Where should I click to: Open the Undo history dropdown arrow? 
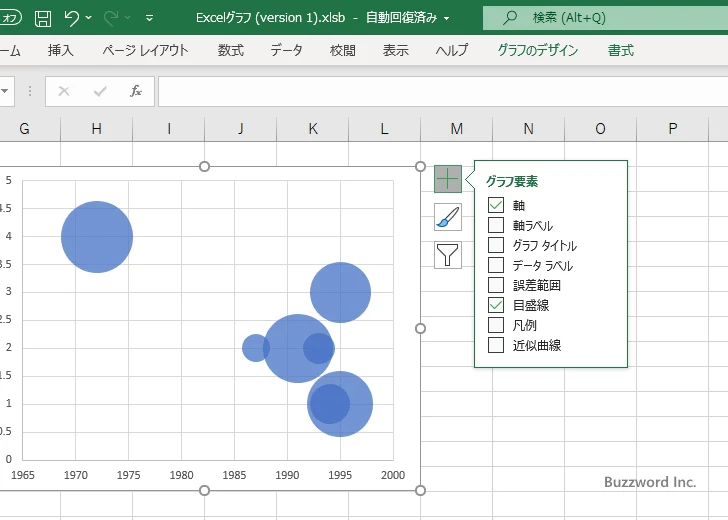(x=89, y=18)
